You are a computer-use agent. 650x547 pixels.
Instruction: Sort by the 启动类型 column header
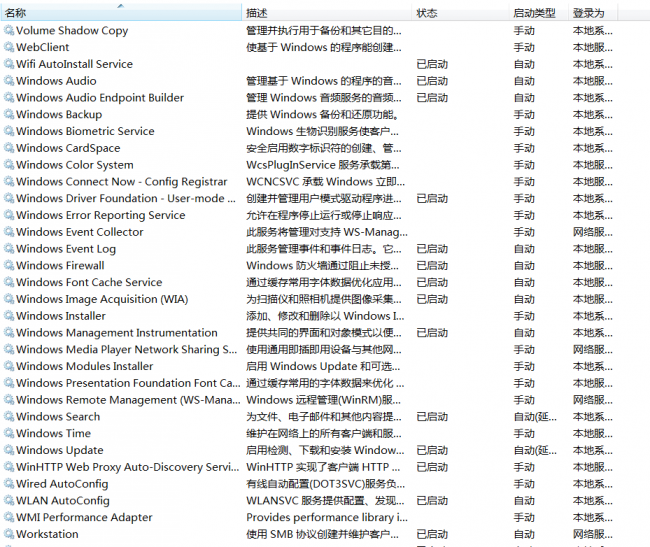[x=538, y=13]
